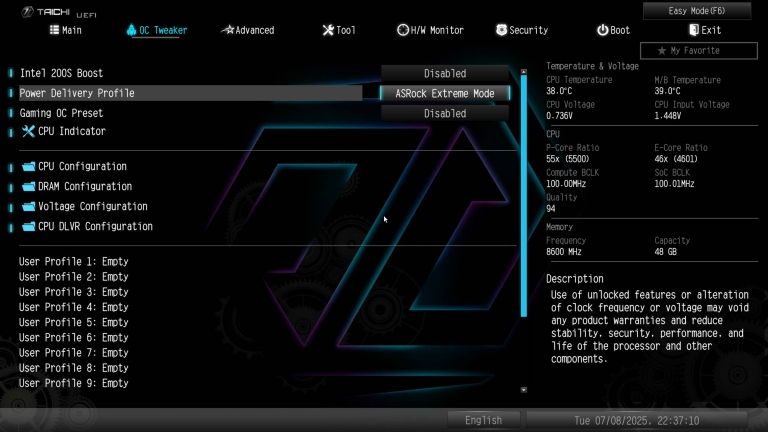Go to the H/W Monitor tab

pos(430,30)
